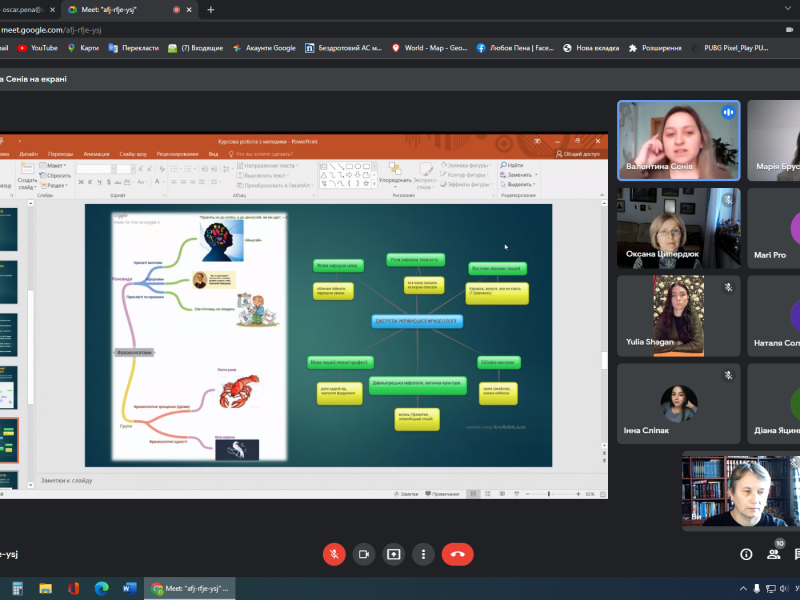
Task: Open the YouTube bookmark
Action: coord(38,47)
